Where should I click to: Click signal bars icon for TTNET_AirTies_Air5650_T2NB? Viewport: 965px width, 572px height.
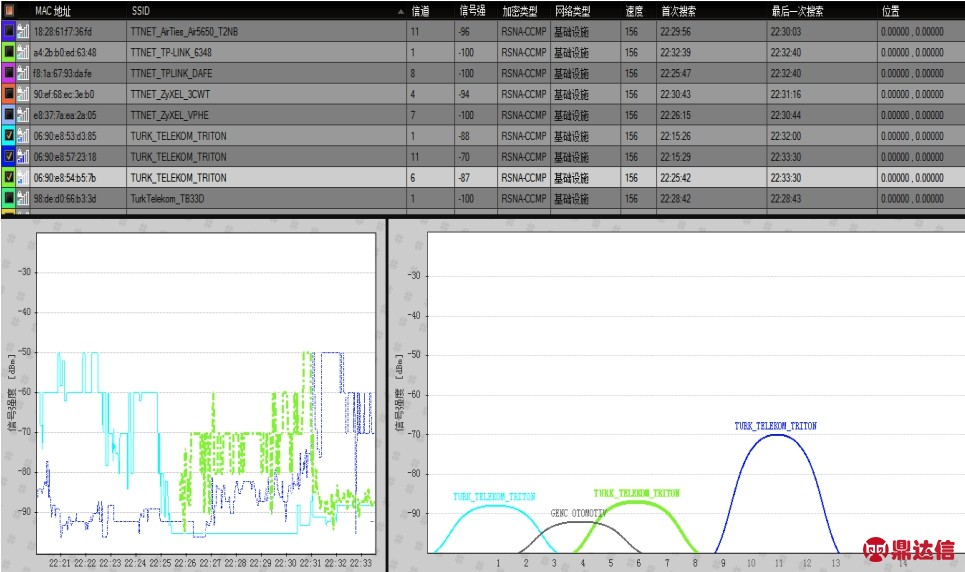click(23, 31)
